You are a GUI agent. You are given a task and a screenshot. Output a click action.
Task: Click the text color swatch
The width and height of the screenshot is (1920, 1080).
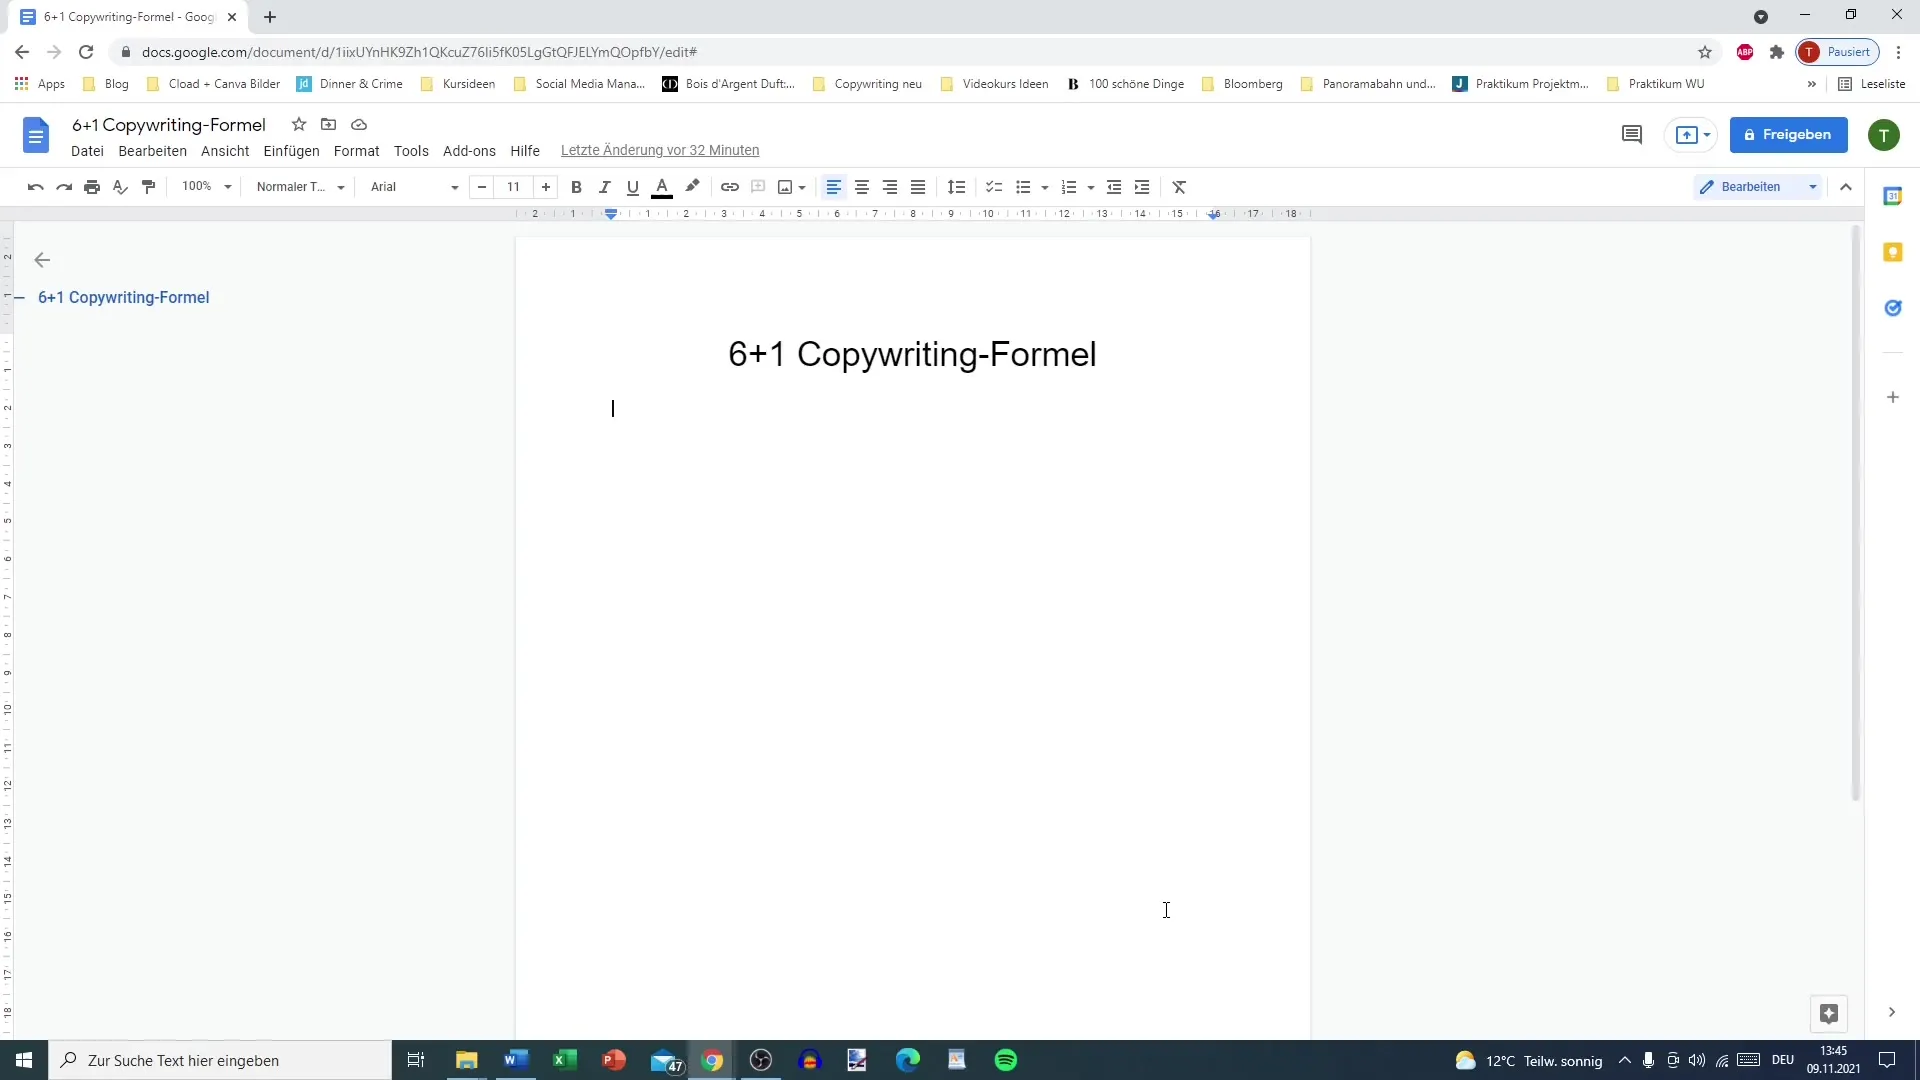pyautogui.click(x=661, y=186)
